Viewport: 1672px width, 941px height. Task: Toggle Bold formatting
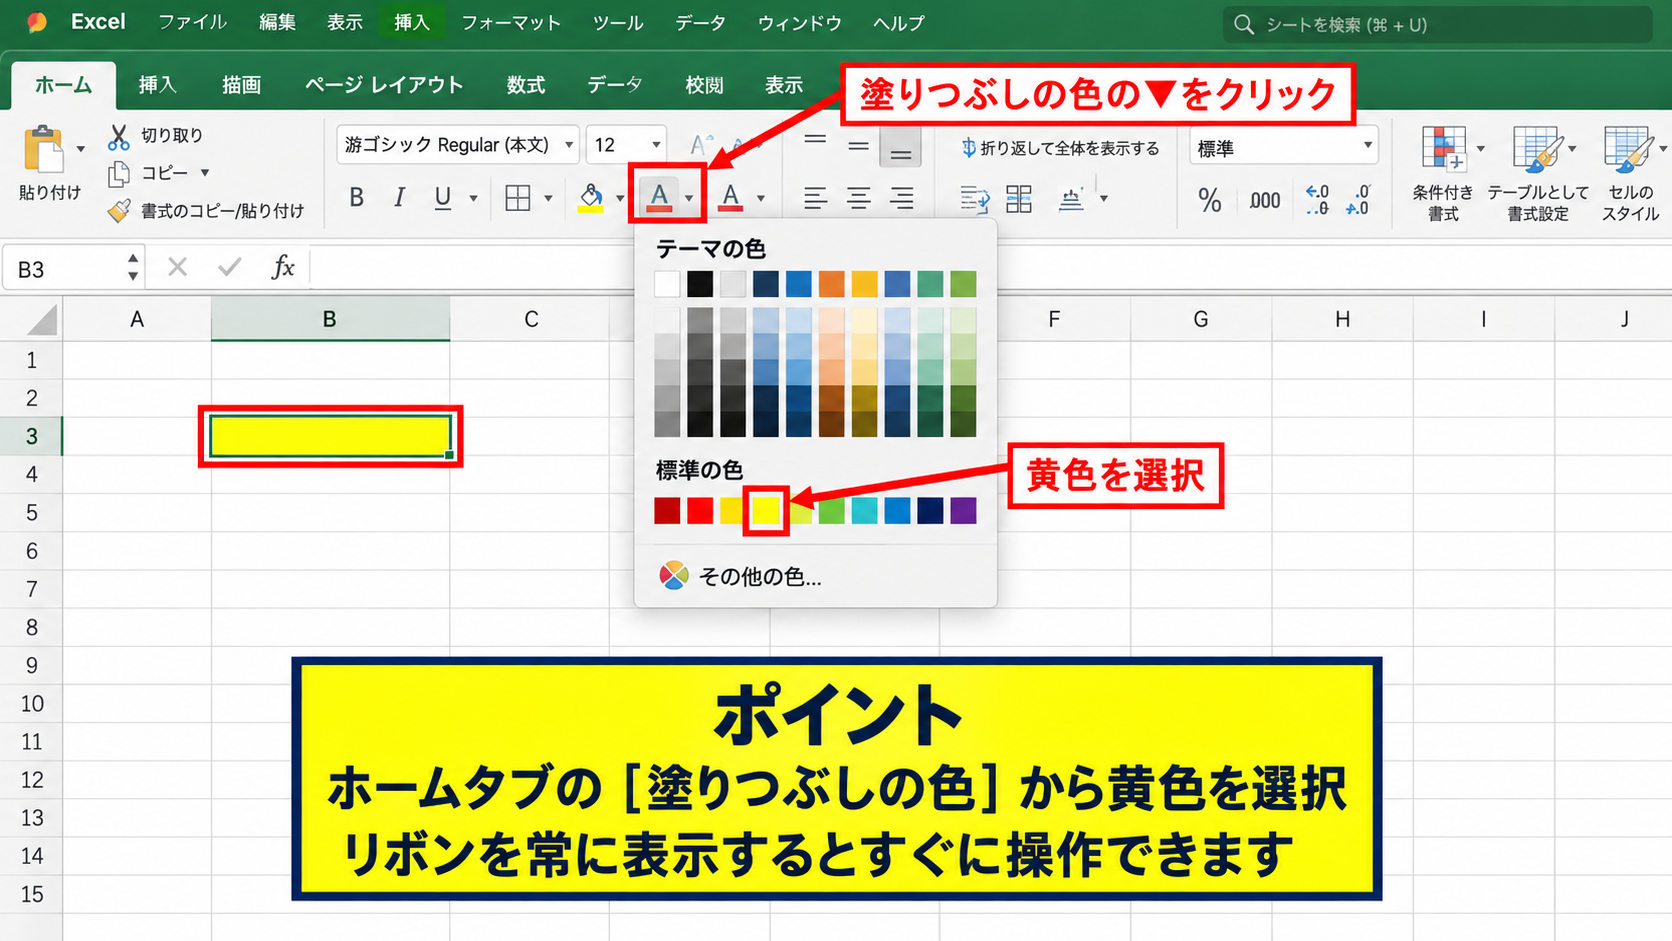point(356,198)
